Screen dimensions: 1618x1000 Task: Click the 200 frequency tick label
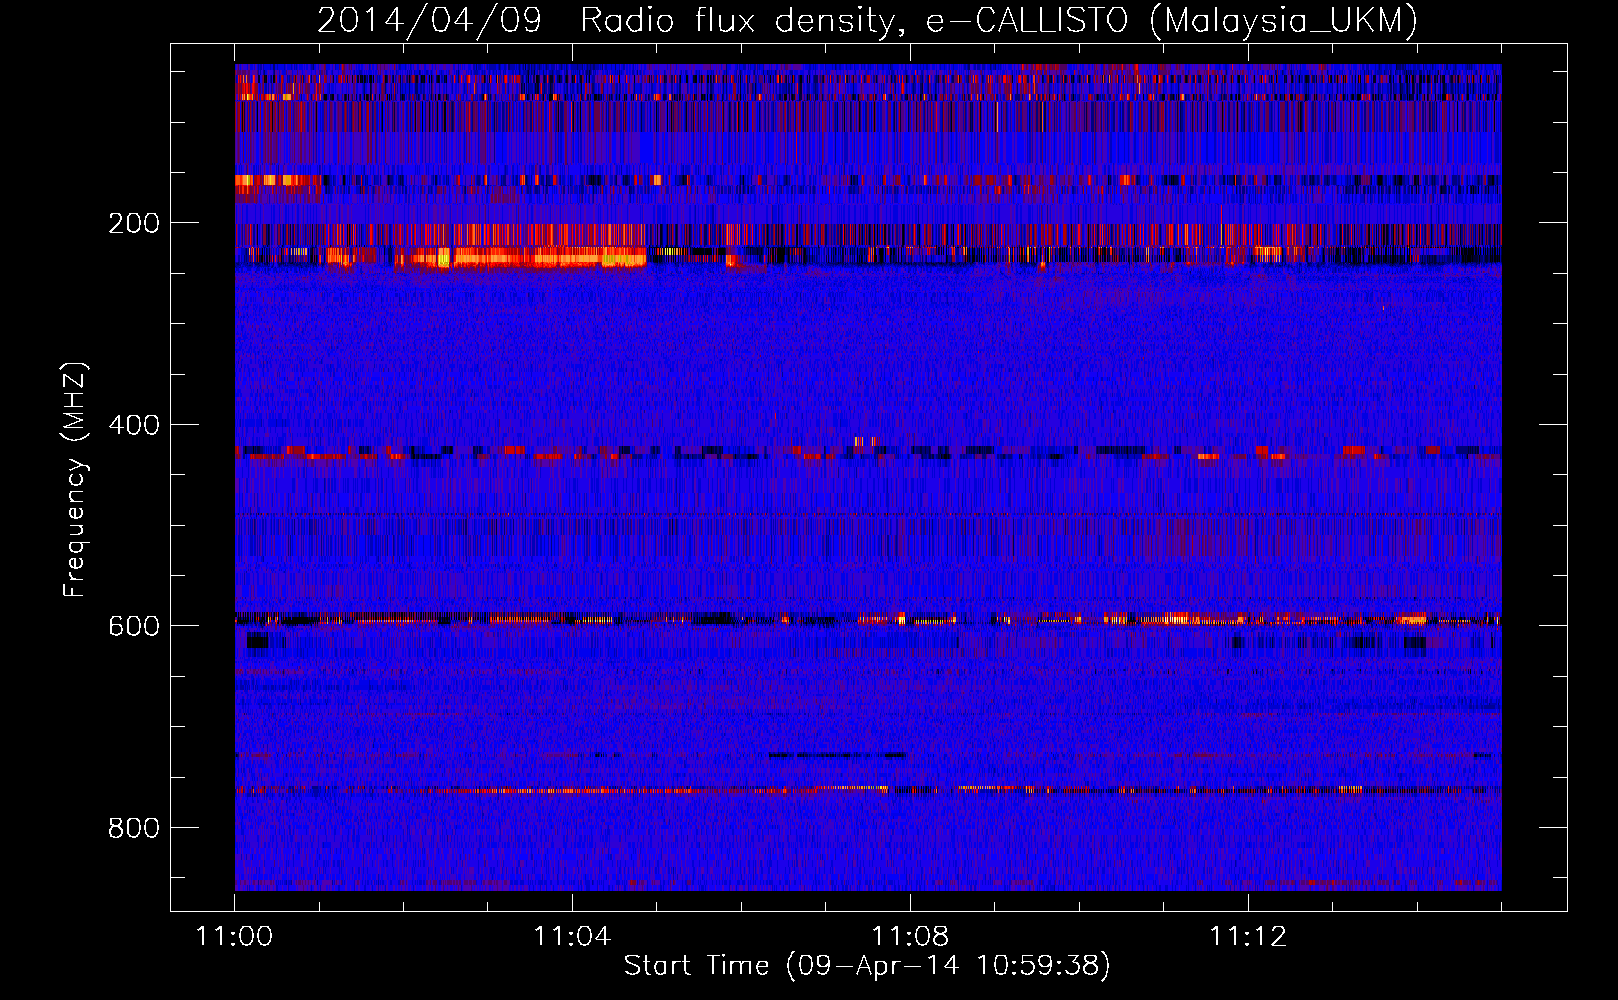pos(134,223)
